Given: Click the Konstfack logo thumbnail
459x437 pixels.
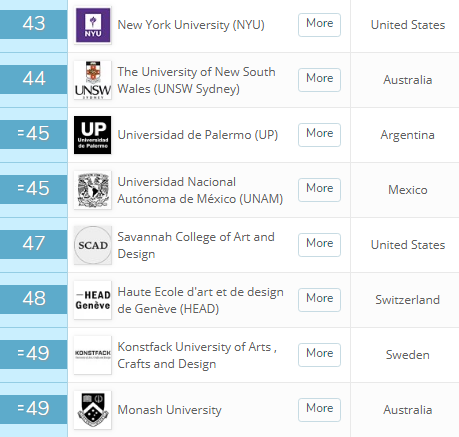Looking at the screenshot, I should click(x=93, y=355).
